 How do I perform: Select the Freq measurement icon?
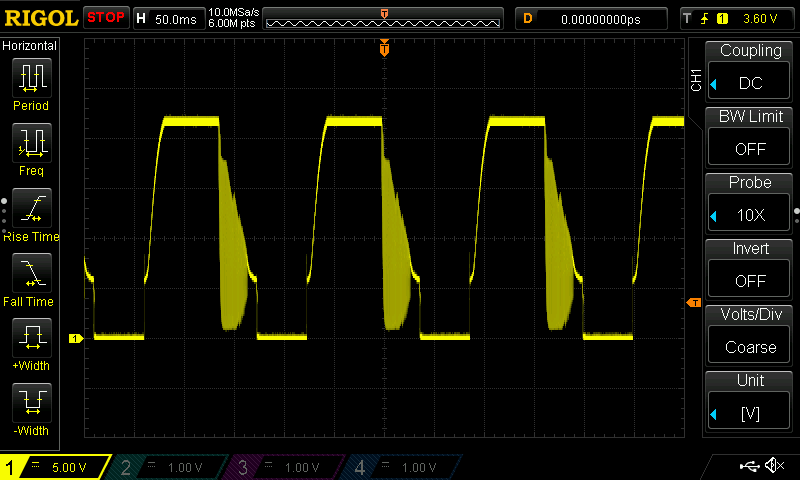point(31,143)
